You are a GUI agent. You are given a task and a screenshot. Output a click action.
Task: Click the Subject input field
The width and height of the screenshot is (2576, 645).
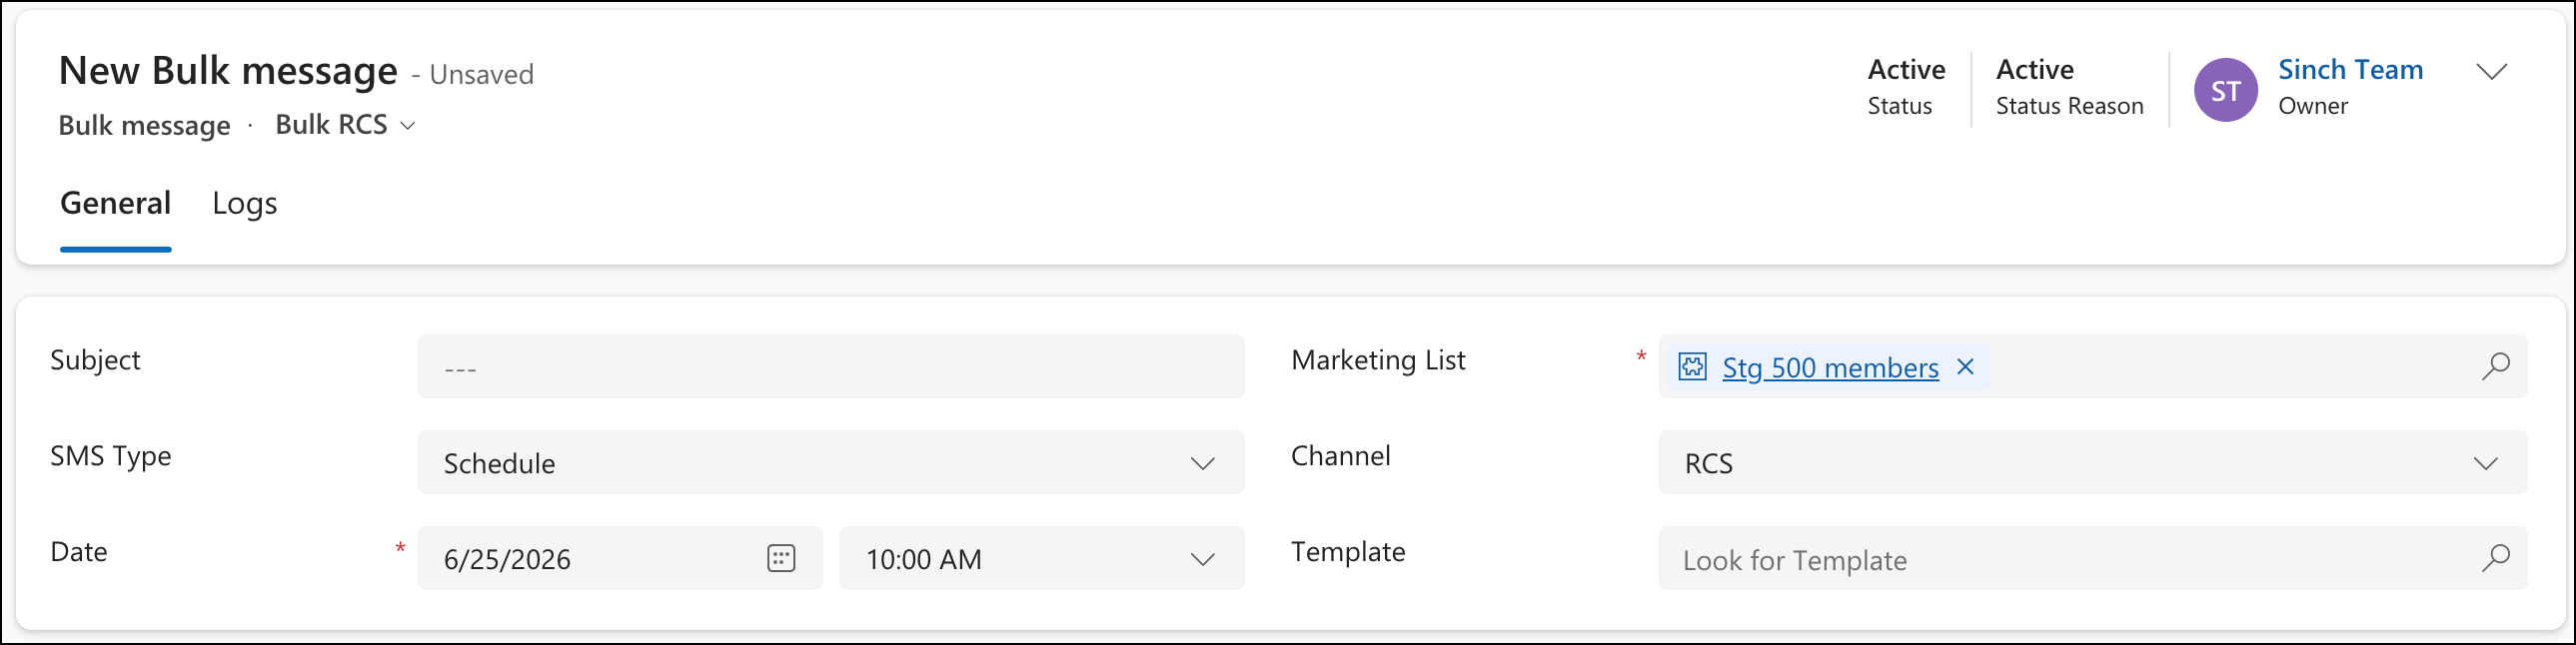831,367
